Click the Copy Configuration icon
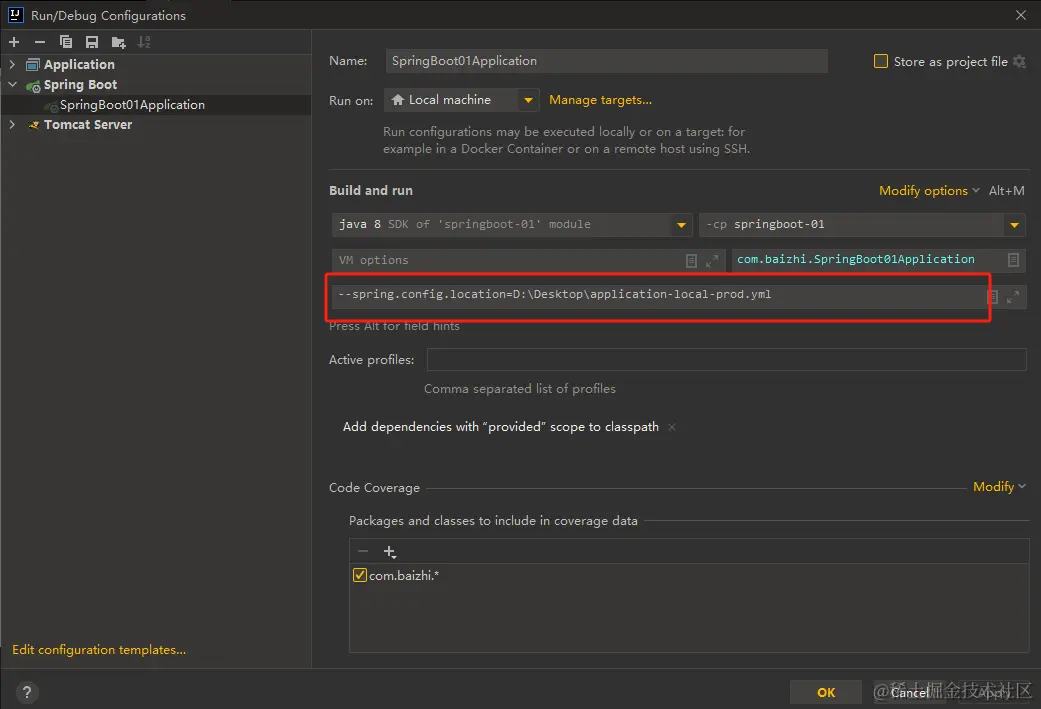 click(66, 42)
